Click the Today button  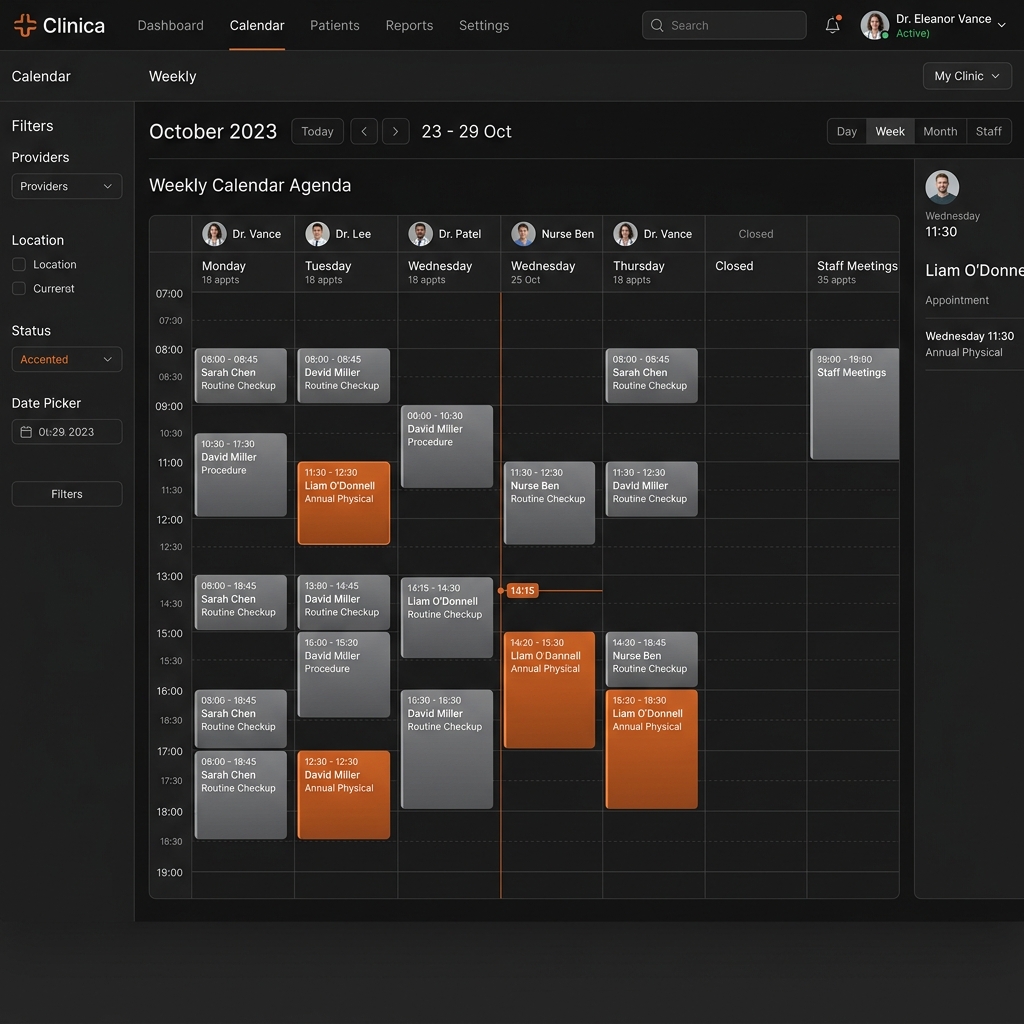pos(317,131)
